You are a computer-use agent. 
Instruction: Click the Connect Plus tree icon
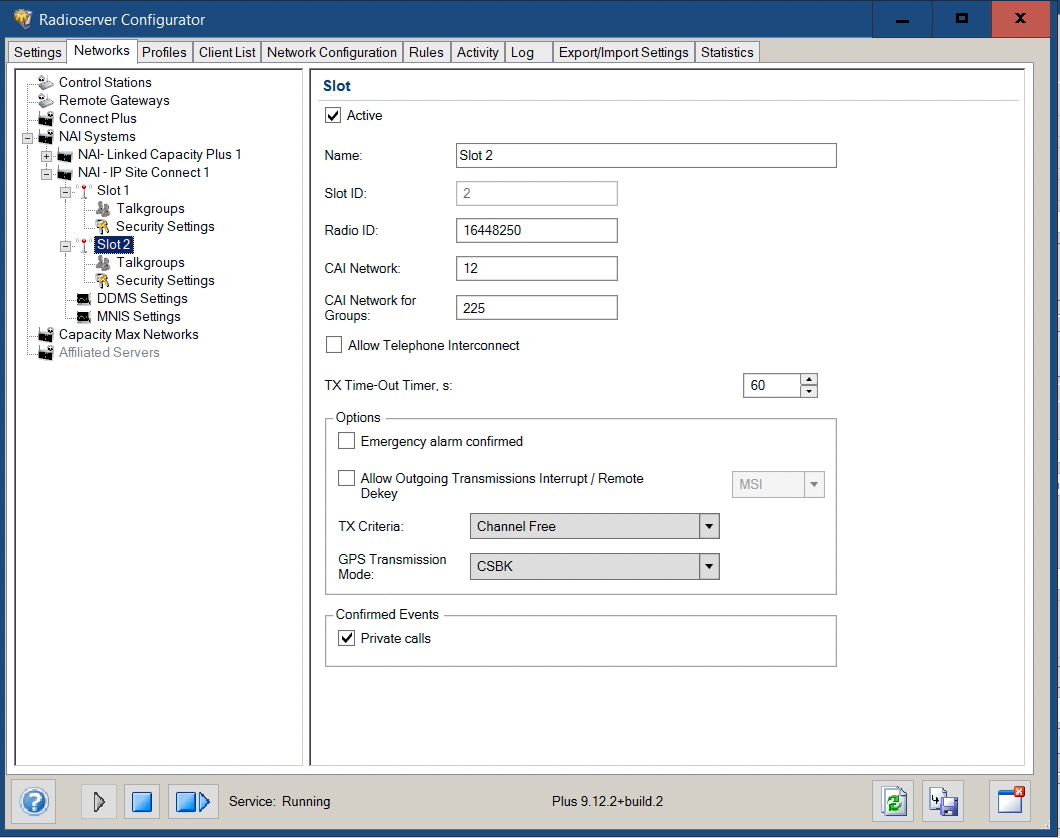(45, 118)
